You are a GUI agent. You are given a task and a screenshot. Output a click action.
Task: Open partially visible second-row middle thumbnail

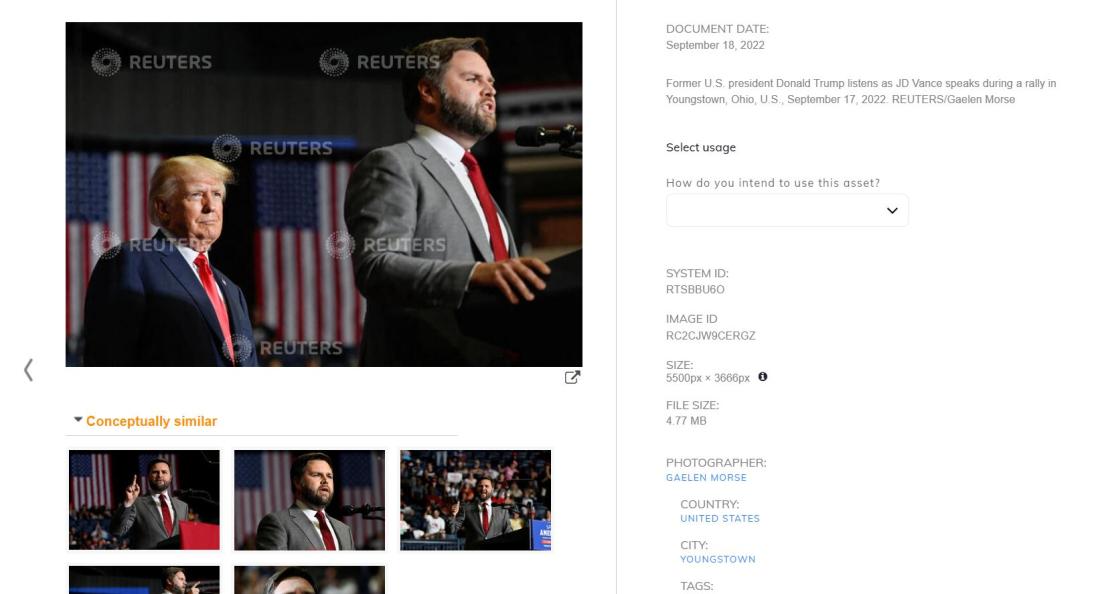pyautogui.click(x=309, y=580)
